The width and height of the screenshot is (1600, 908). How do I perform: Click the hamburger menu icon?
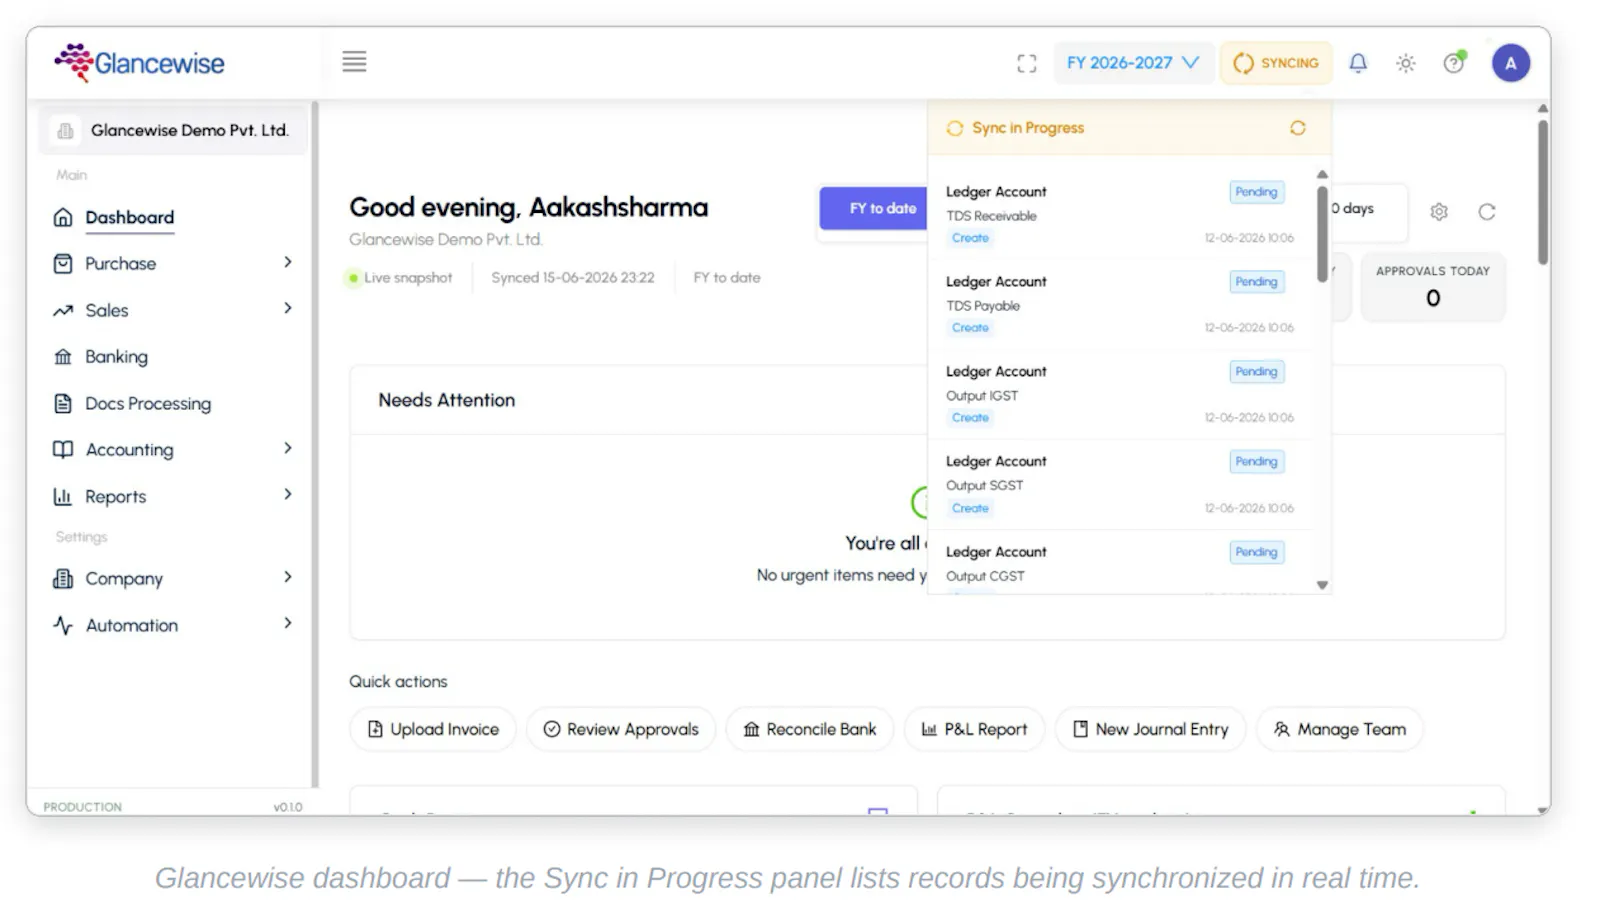tap(354, 62)
